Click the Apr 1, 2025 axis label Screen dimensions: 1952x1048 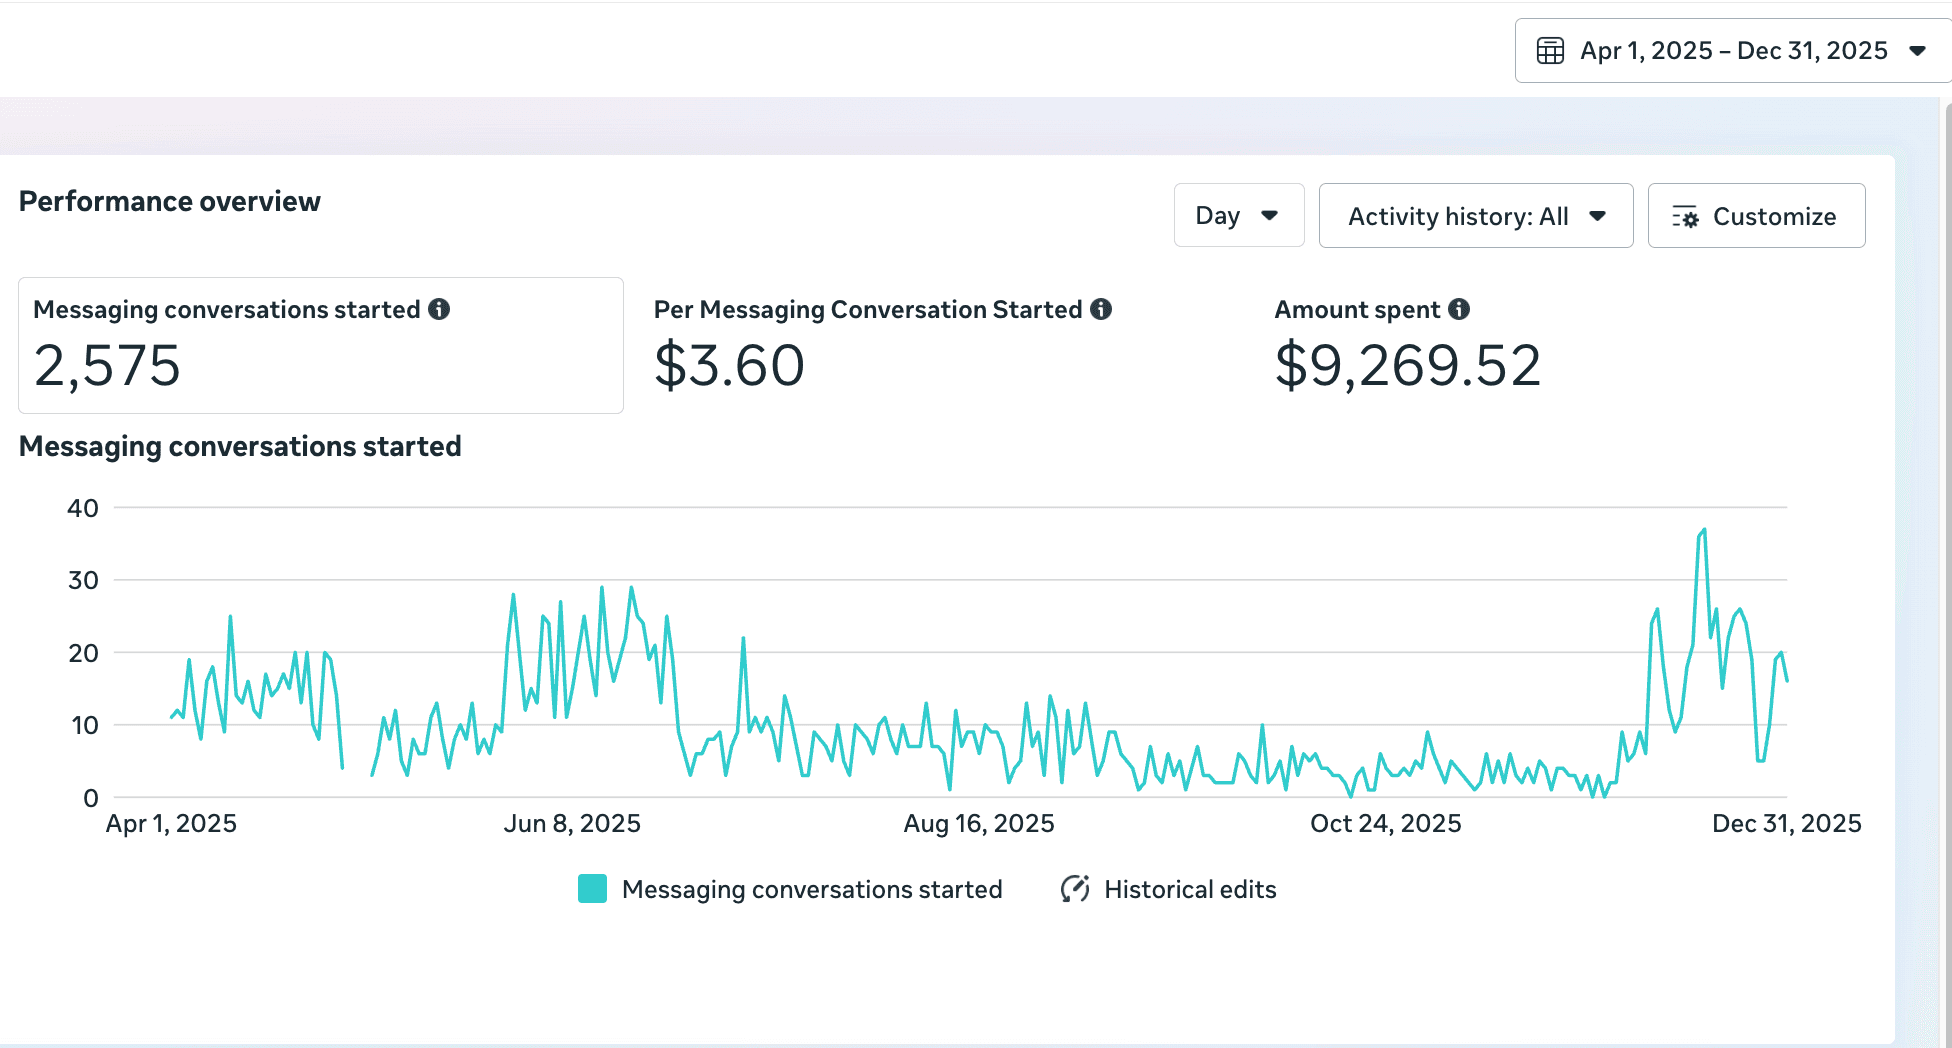coord(171,823)
